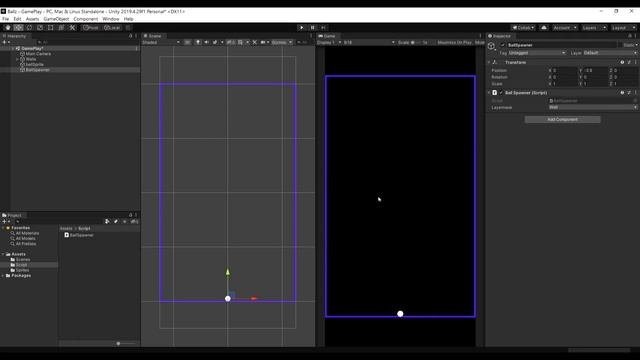The height and width of the screenshot is (360, 640).
Task: Open the Layer dropdown showing Default
Action: [610, 53]
